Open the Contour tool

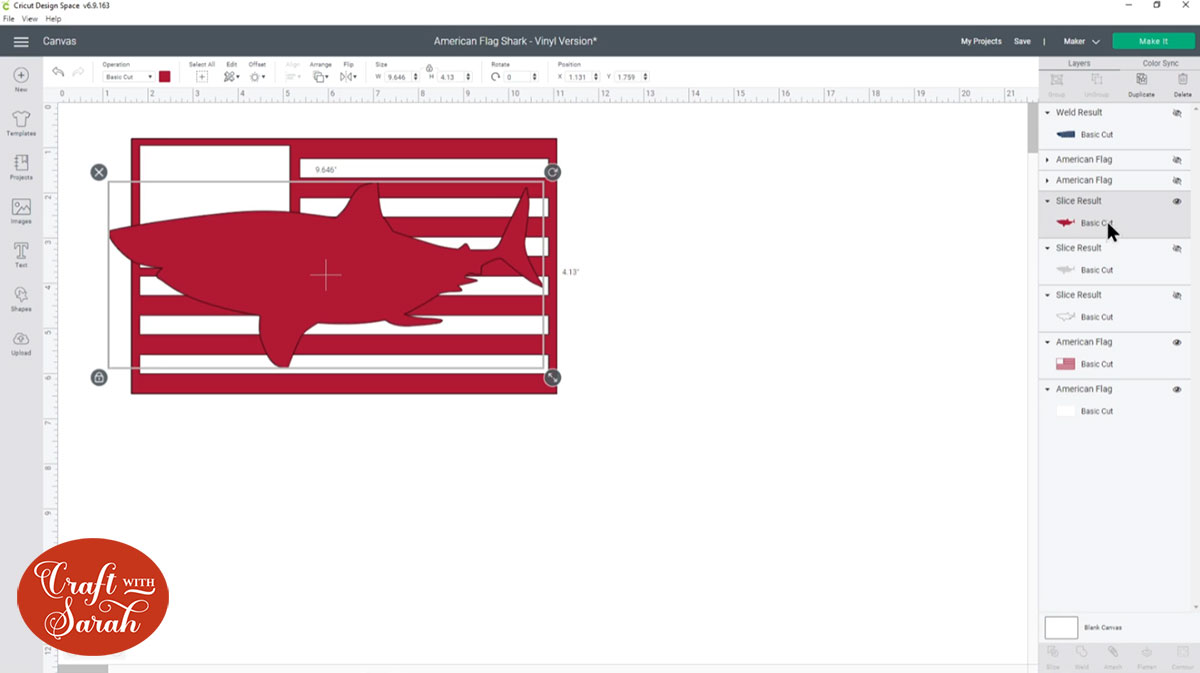coord(1180,651)
